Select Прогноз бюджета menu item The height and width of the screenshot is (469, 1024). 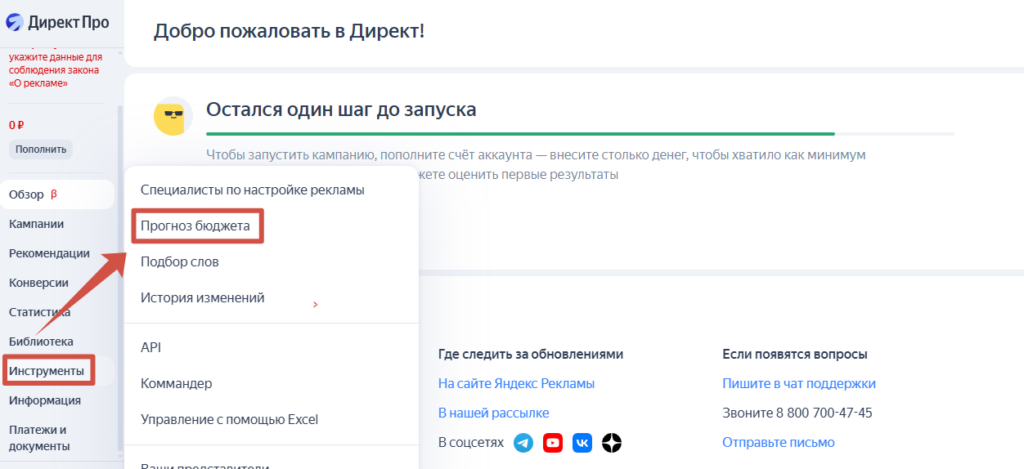(x=195, y=226)
